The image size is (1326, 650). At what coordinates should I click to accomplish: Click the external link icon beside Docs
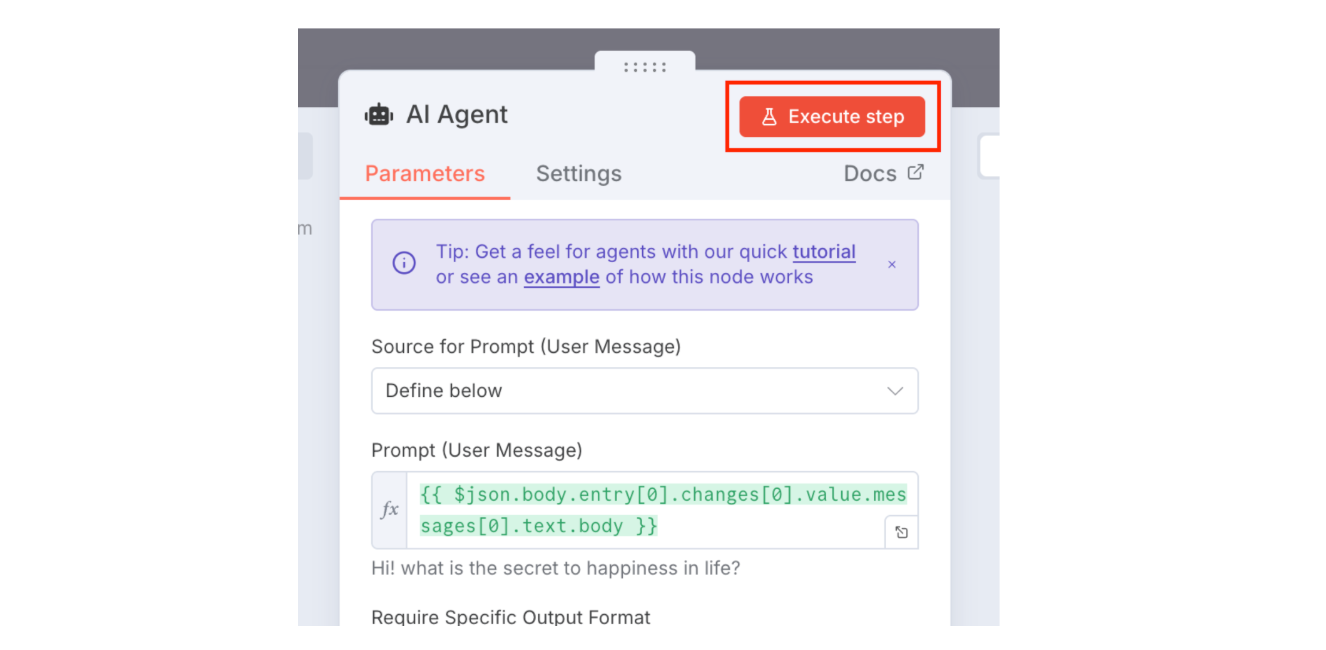(x=915, y=172)
